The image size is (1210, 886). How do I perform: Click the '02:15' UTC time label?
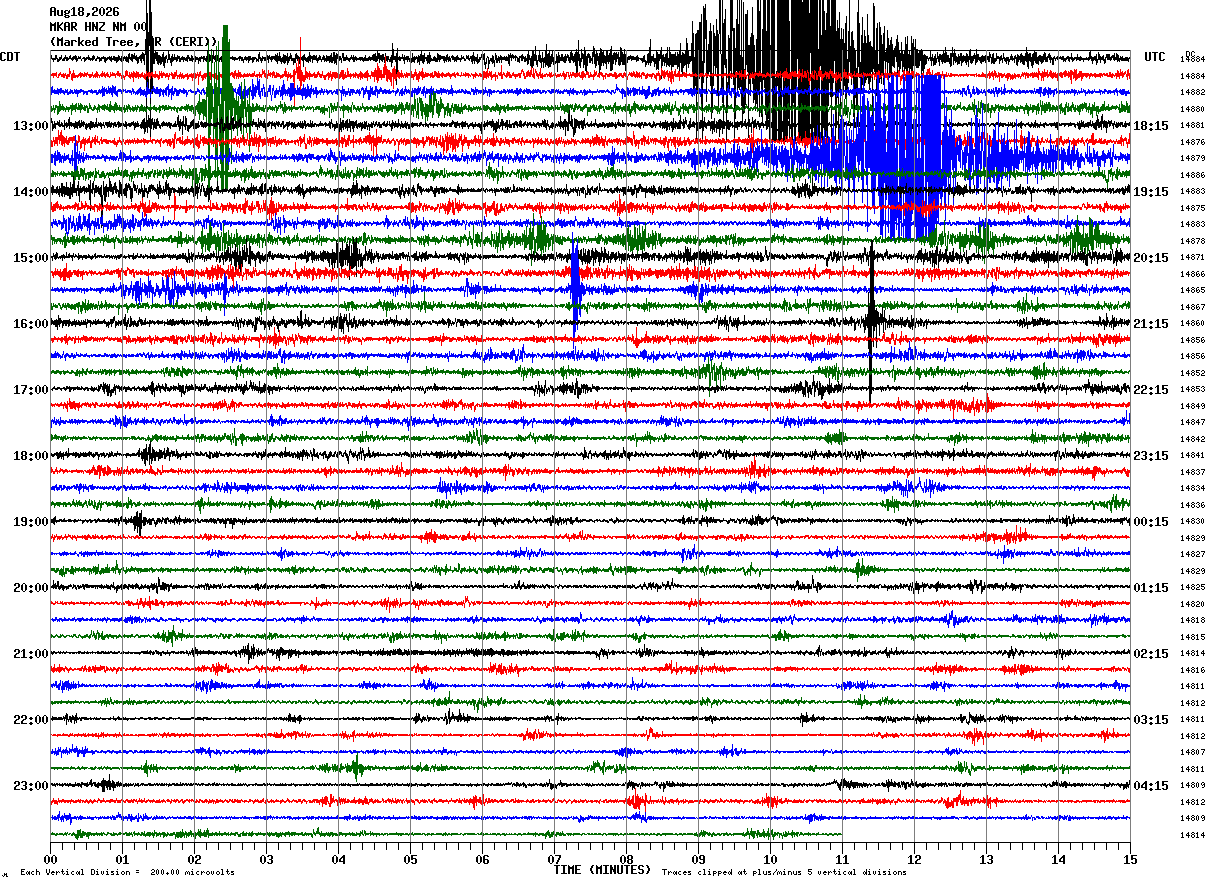[1151, 654]
